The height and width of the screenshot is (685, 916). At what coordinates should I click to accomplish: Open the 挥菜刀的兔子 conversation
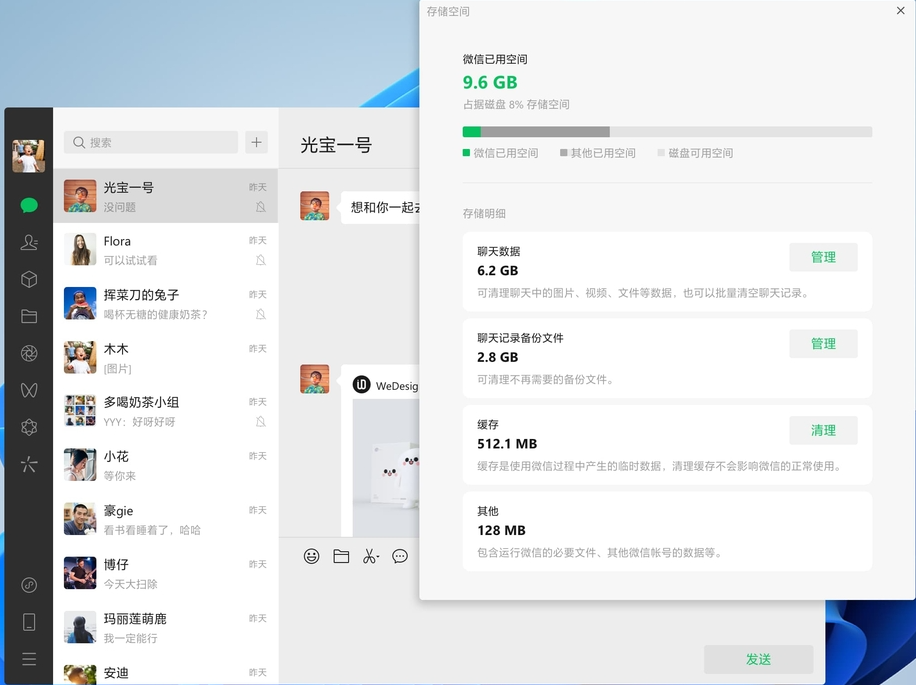(x=165, y=303)
